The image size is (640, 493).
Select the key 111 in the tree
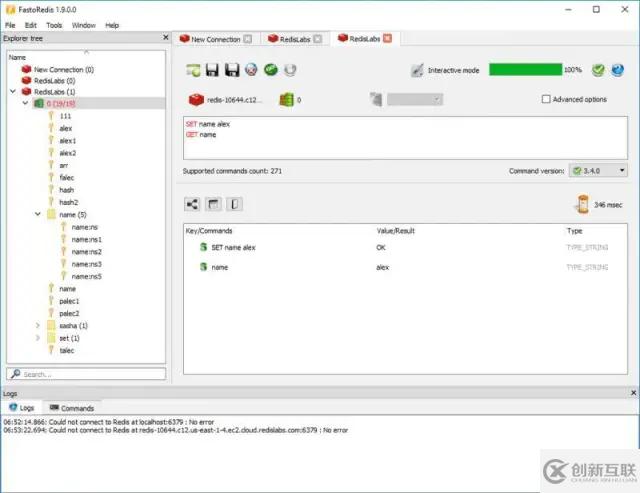click(x=65, y=116)
